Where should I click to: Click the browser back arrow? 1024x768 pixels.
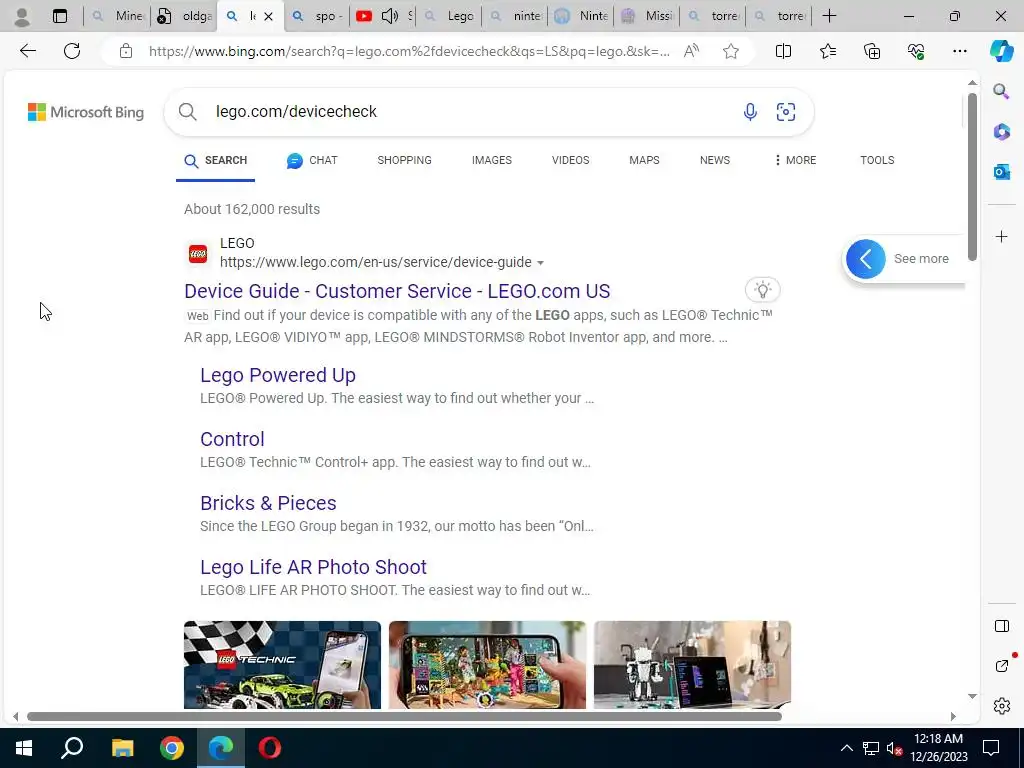point(27,51)
